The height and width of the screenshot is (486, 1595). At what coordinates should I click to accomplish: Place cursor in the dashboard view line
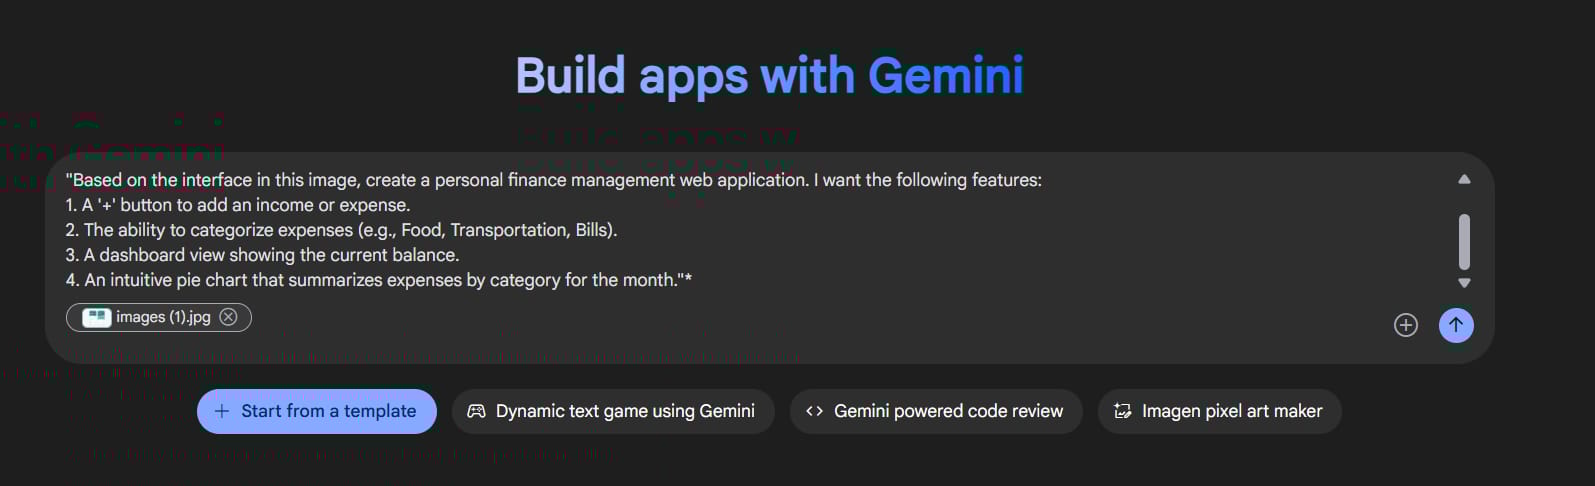pyautogui.click(x=262, y=255)
